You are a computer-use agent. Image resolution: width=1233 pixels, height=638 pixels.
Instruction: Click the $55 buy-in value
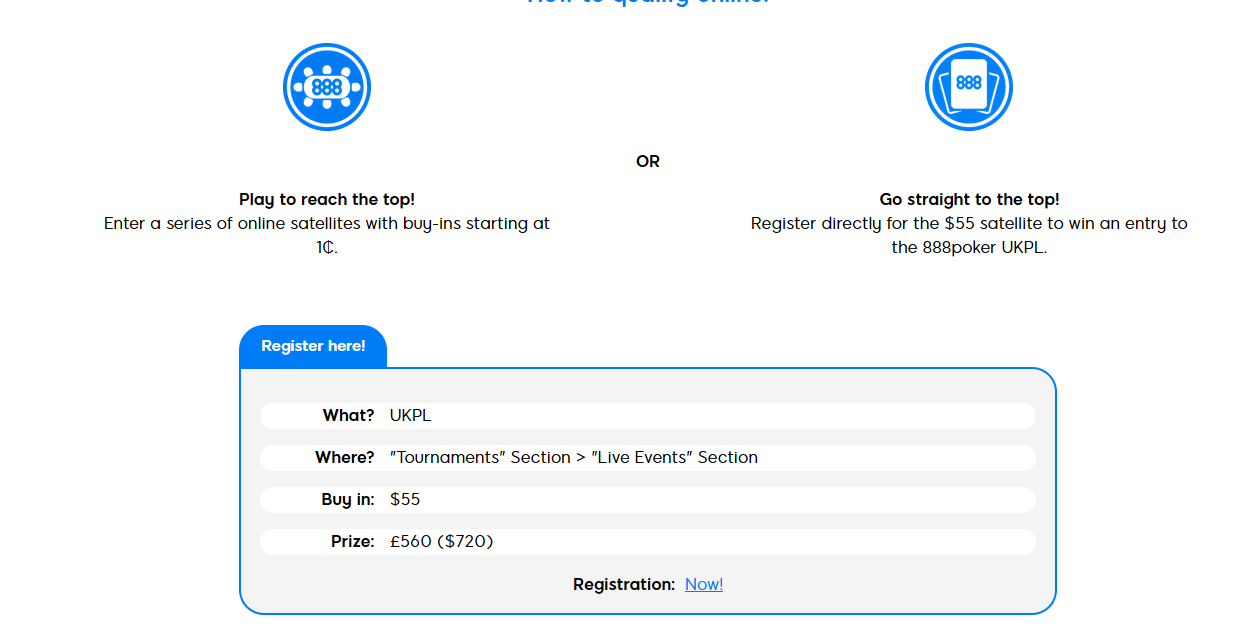[x=405, y=499]
